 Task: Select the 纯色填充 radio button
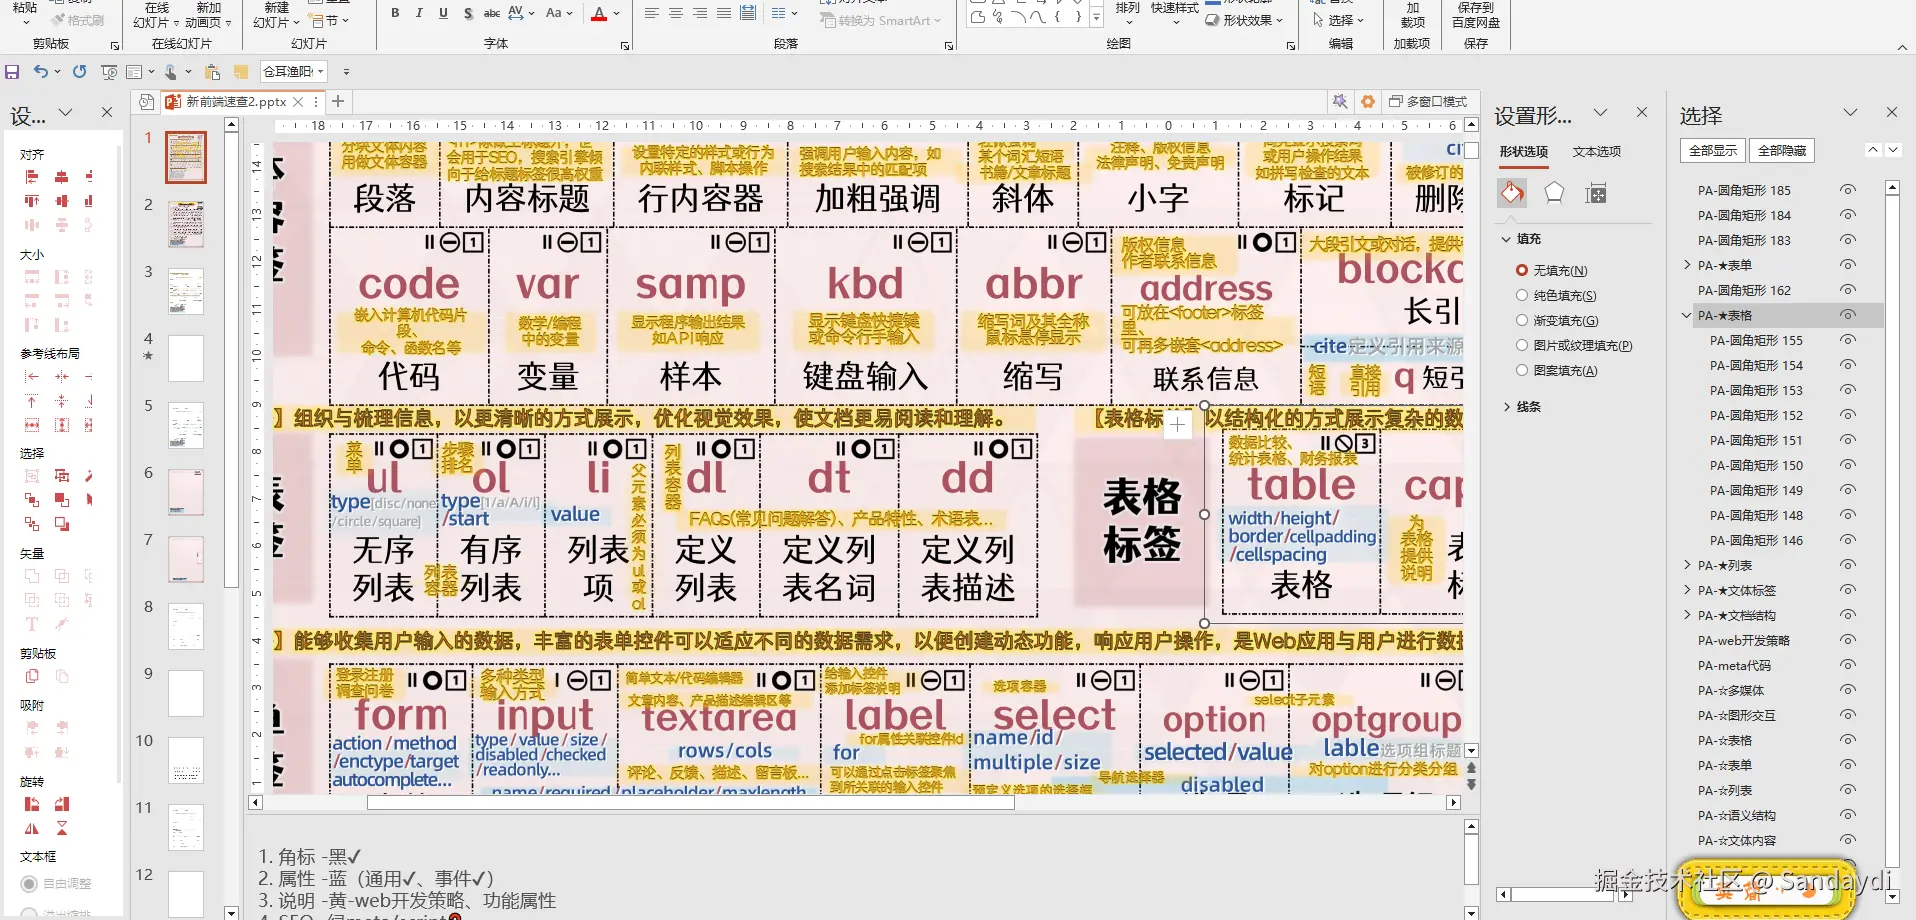1521,295
